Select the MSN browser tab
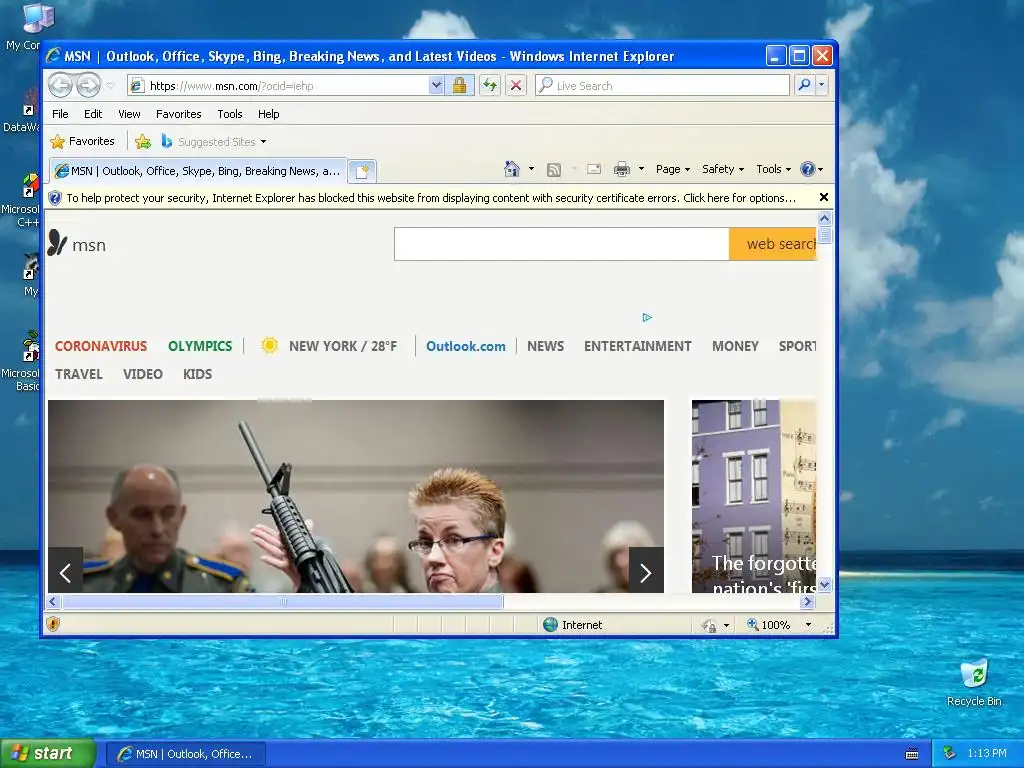Viewport: 1024px width, 768px height. tap(198, 171)
